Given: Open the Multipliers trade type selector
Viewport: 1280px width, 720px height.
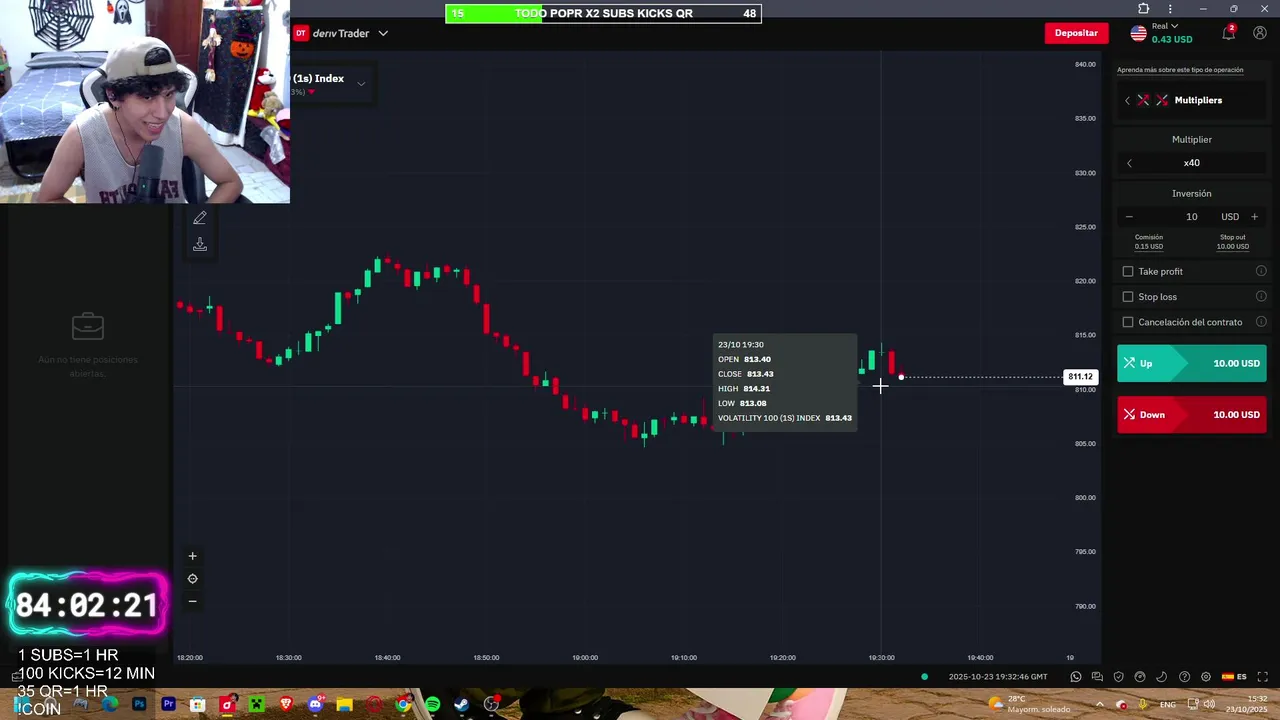Looking at the screenshot, I should (x=1192, y=100).
